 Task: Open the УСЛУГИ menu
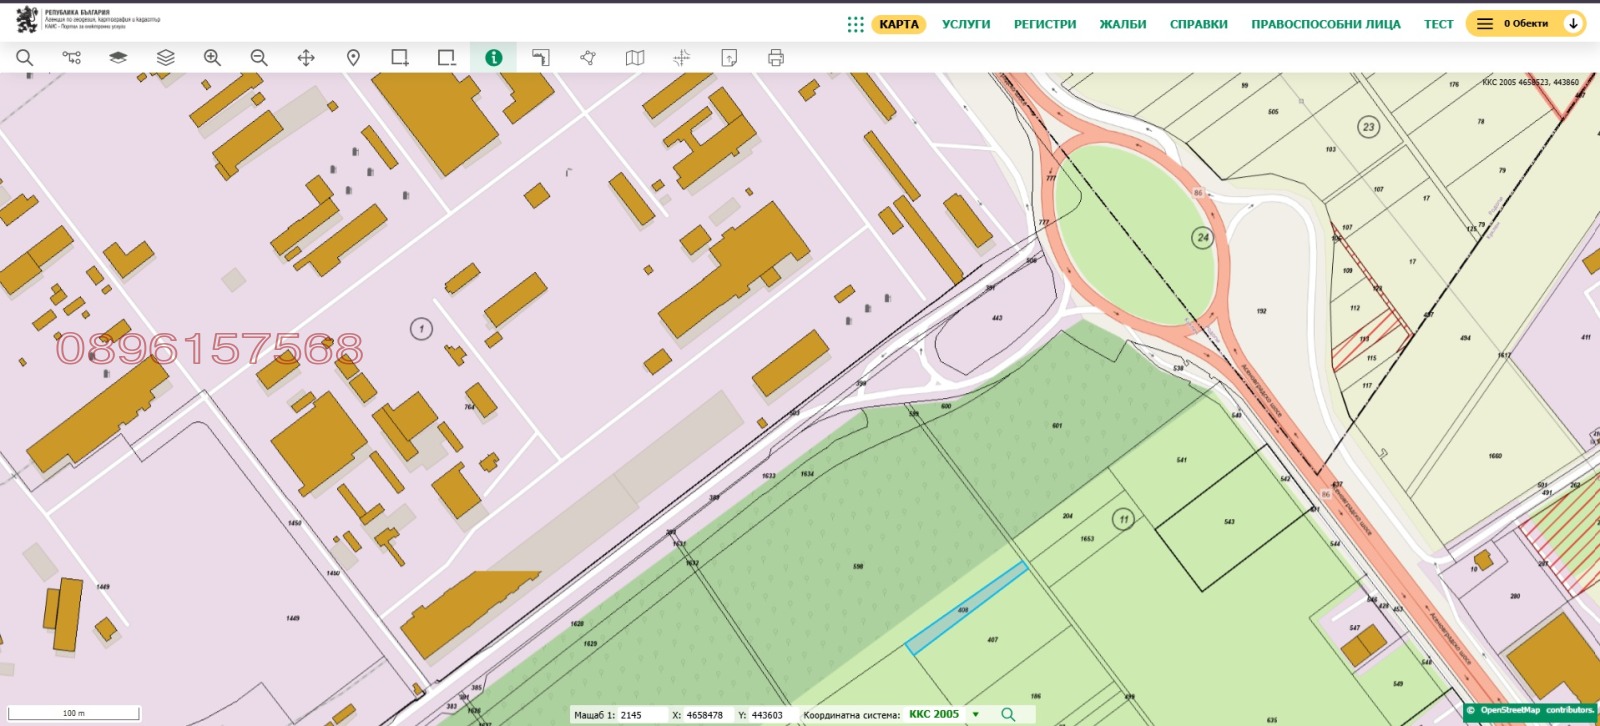point(966,24)
